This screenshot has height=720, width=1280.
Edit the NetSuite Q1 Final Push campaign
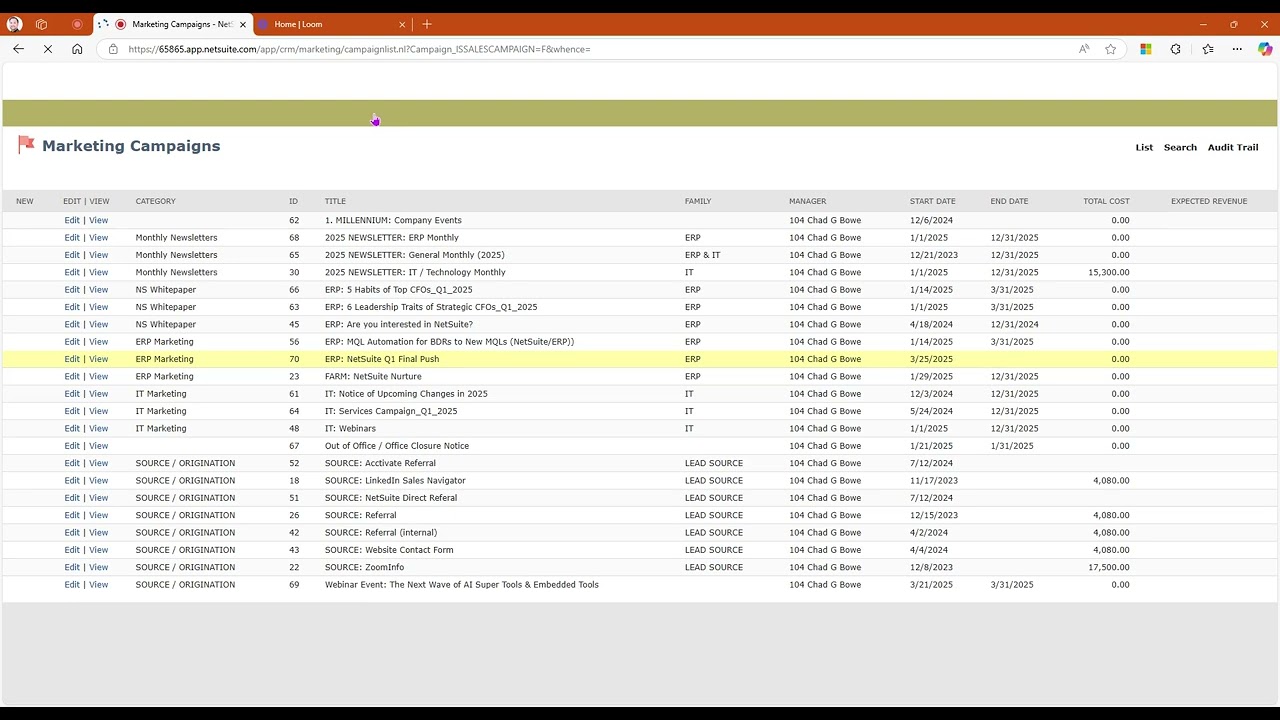pos(72,359)
